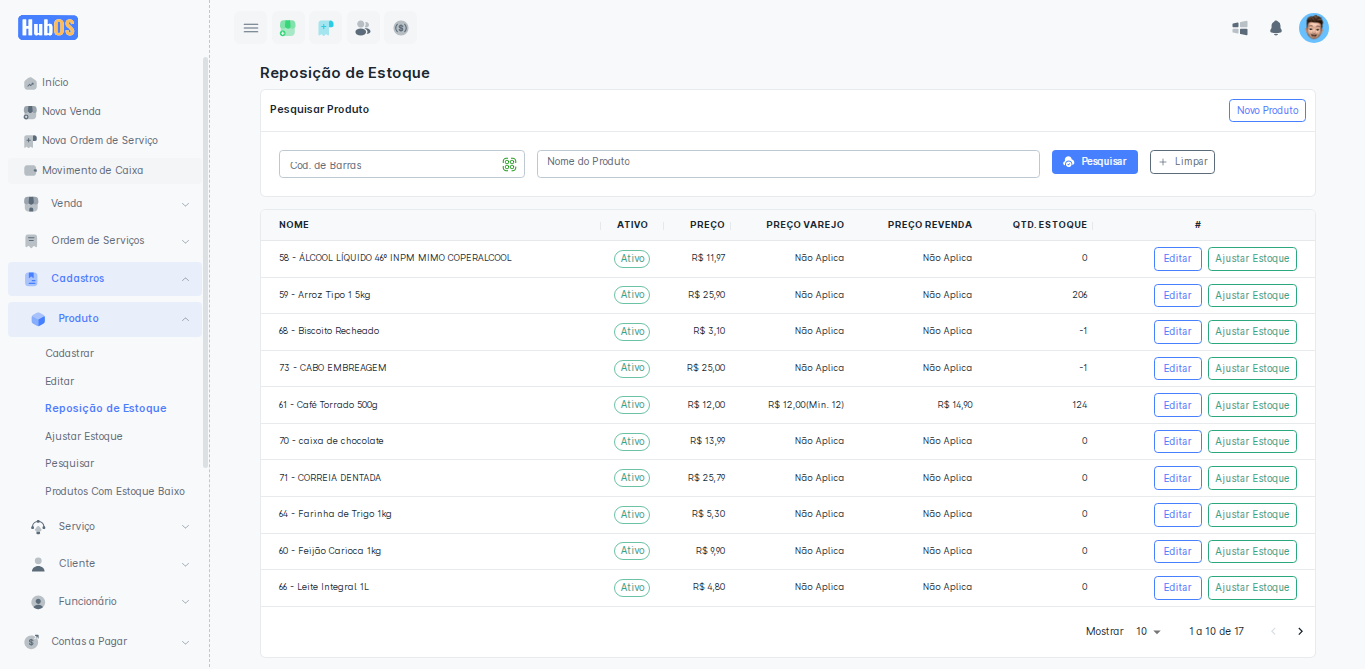Click the Pesquisar search button
Viewport: 1365px width, 669px height.
pyautogui.click(x=1094, y=162)
